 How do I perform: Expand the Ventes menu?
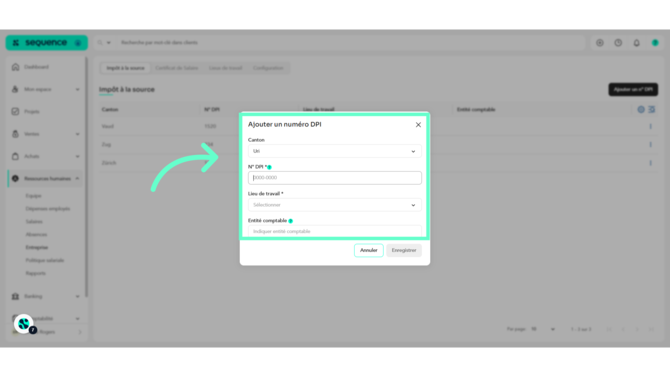pos(77,134)
